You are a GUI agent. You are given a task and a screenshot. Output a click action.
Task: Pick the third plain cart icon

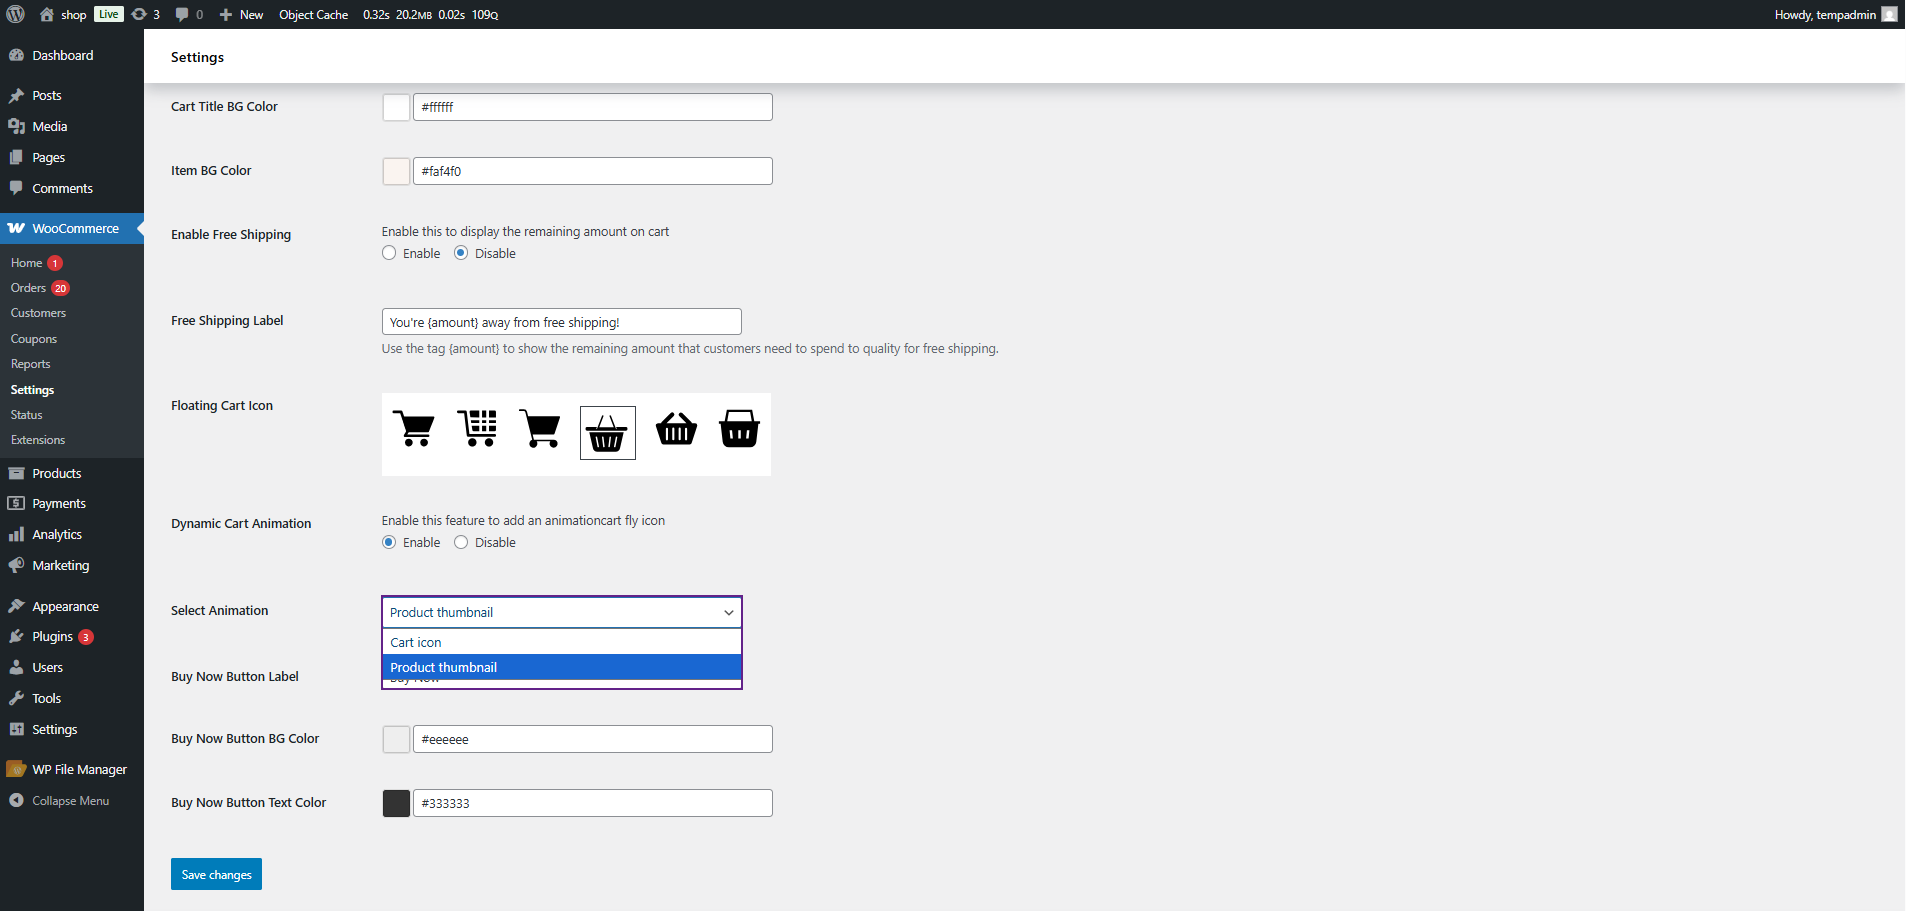pos(540,429)
